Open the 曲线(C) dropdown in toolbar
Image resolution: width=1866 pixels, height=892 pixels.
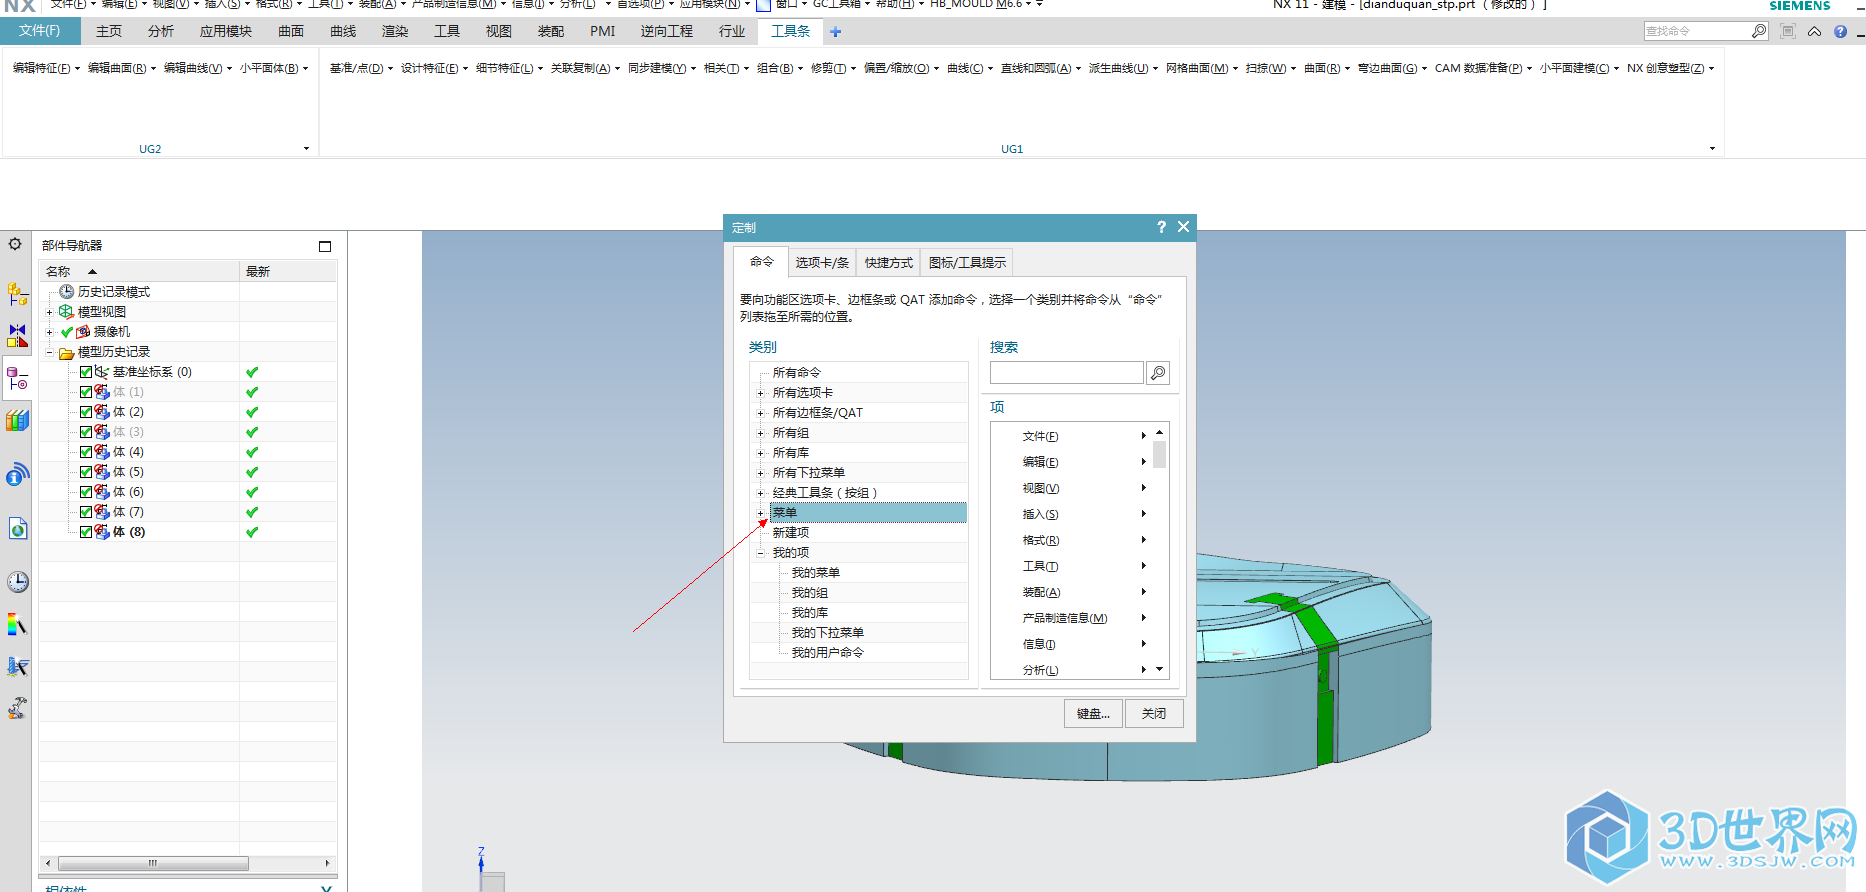970,68
